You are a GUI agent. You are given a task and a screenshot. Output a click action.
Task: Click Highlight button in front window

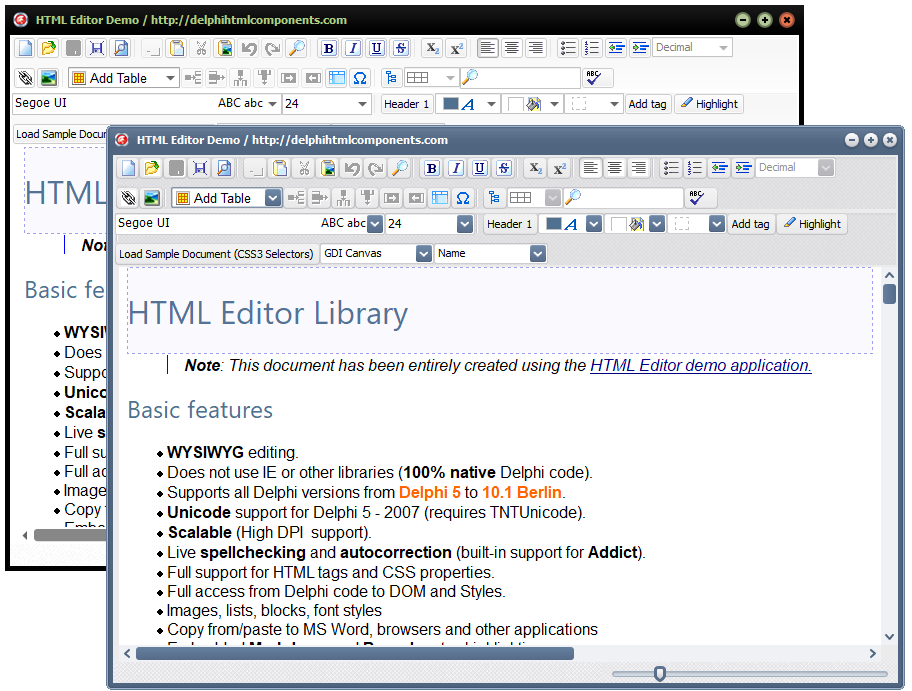pos(812,224)
